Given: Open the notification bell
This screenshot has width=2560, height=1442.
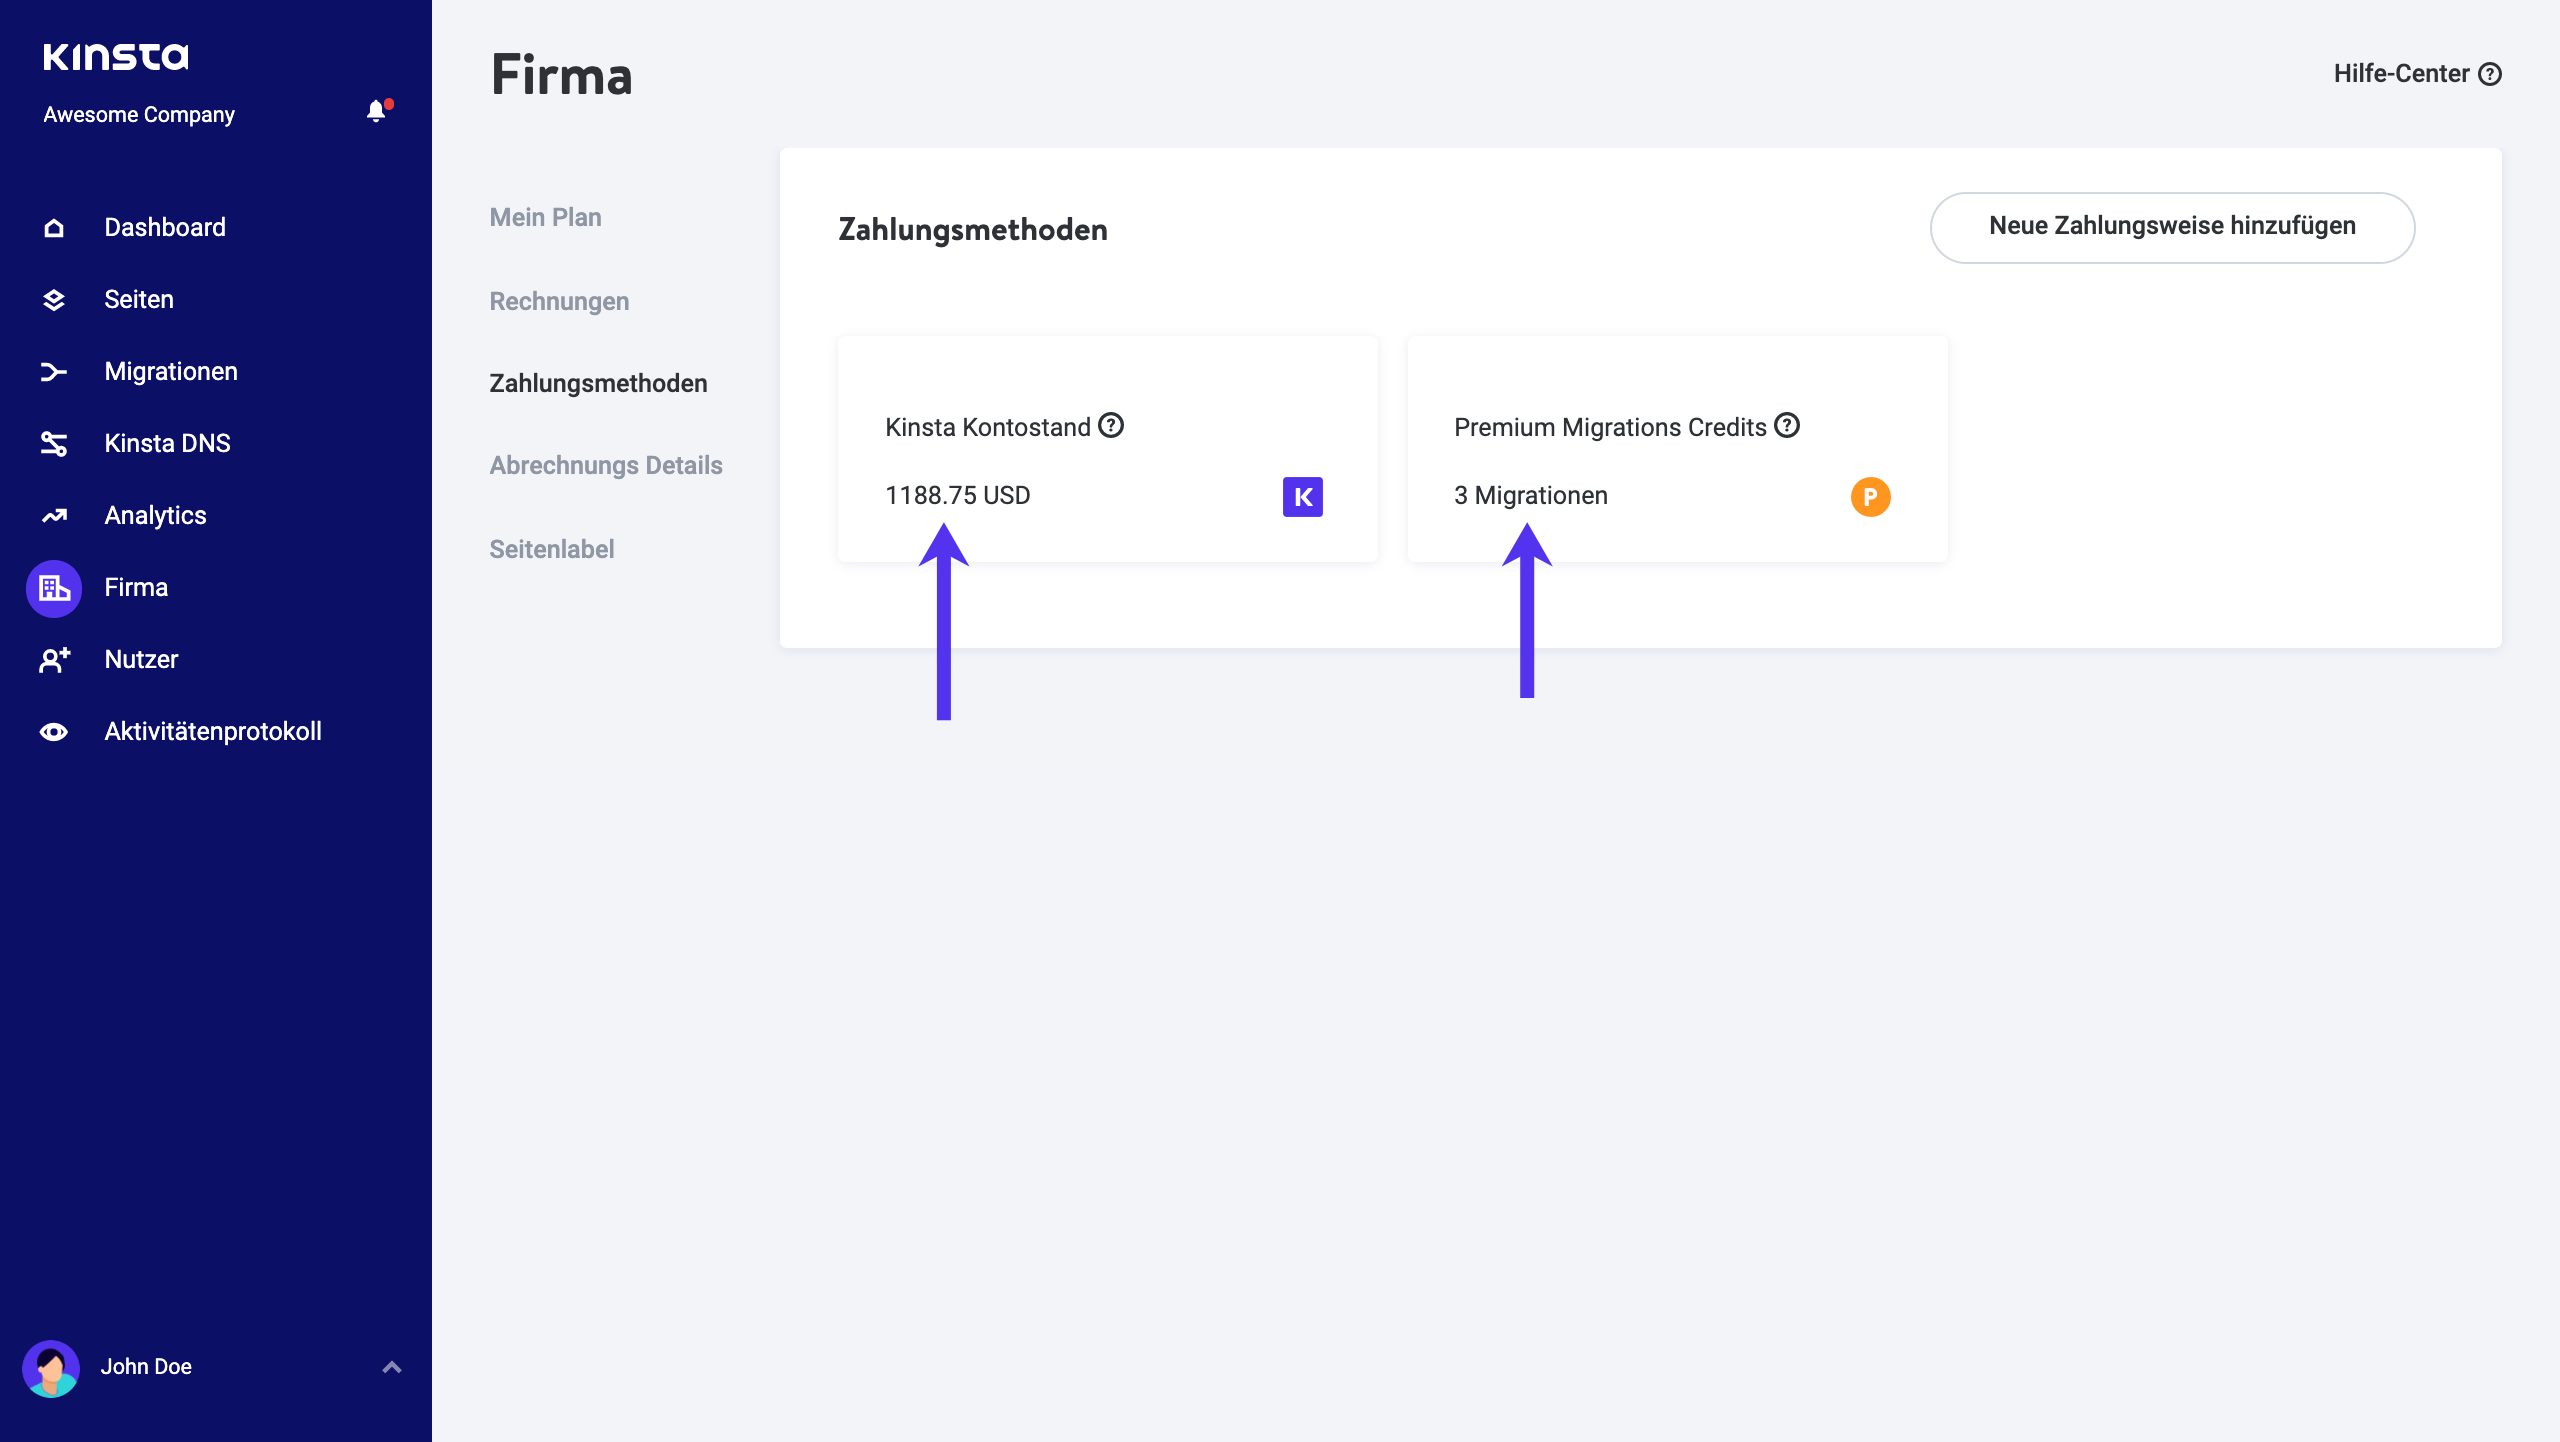Looking at the screenshot, I should click(376, 111).
